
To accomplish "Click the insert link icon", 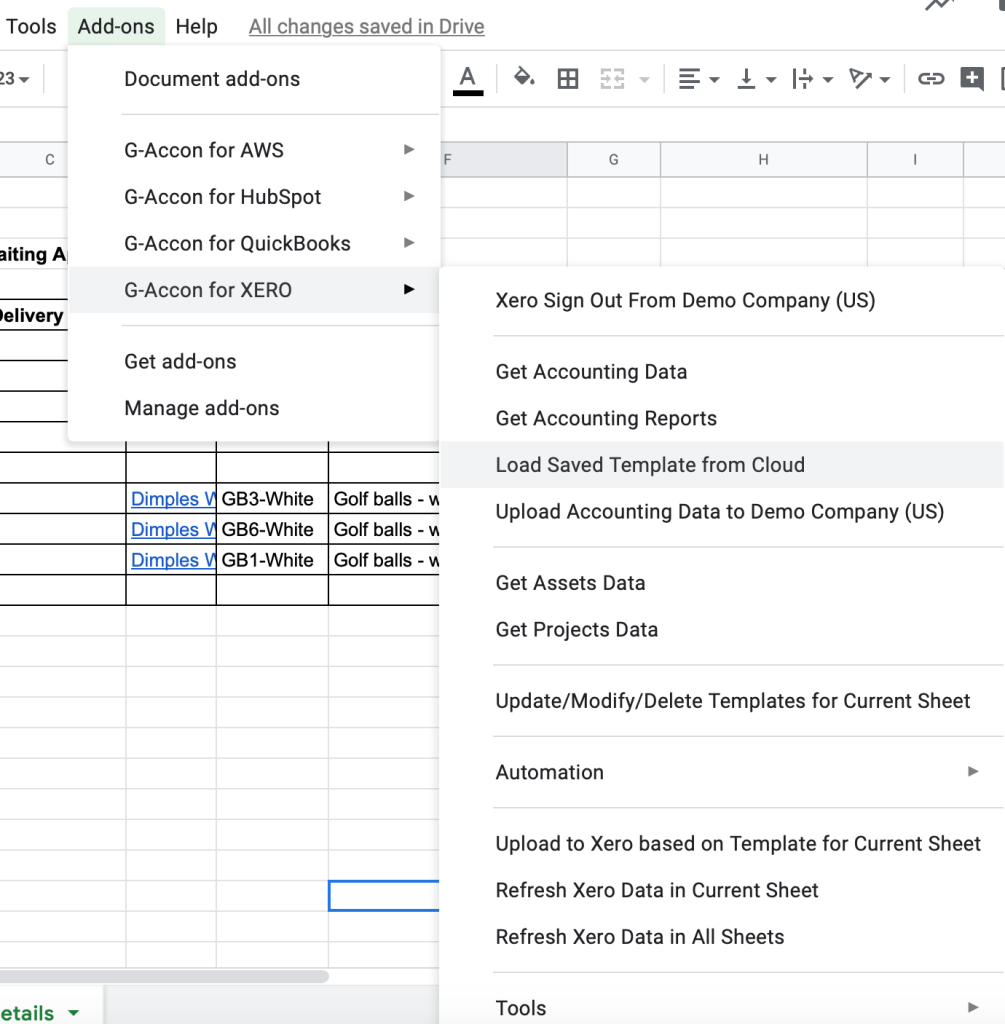I will pos(931,79).
